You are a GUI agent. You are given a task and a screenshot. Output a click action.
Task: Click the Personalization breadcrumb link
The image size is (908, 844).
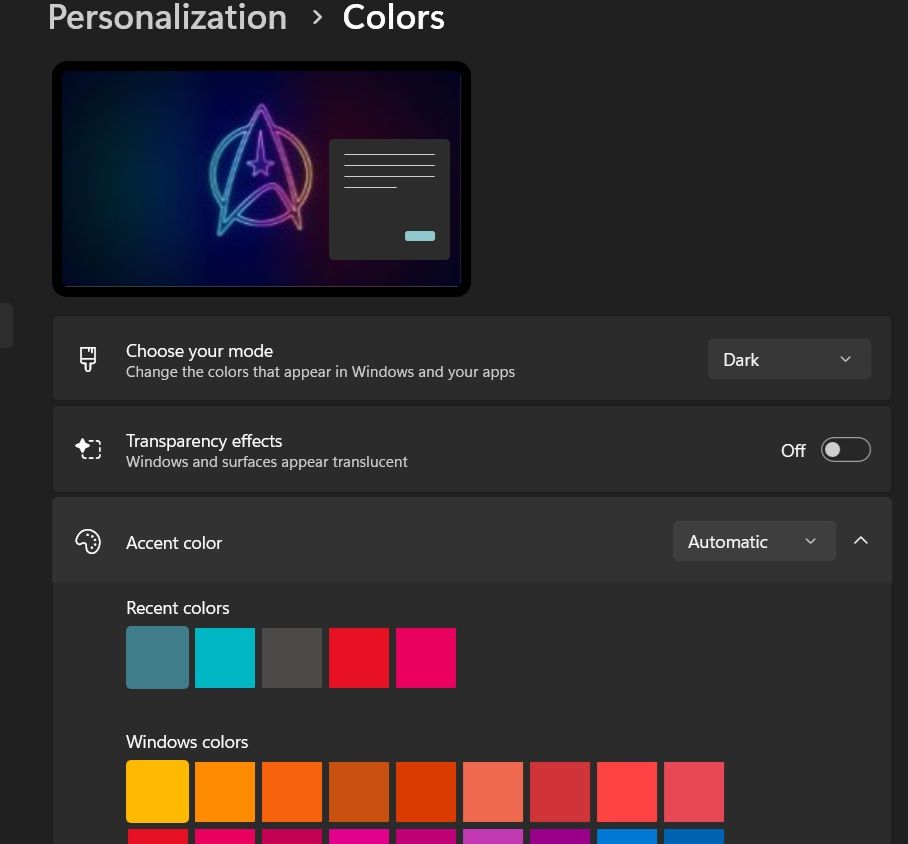coord(167,18)
